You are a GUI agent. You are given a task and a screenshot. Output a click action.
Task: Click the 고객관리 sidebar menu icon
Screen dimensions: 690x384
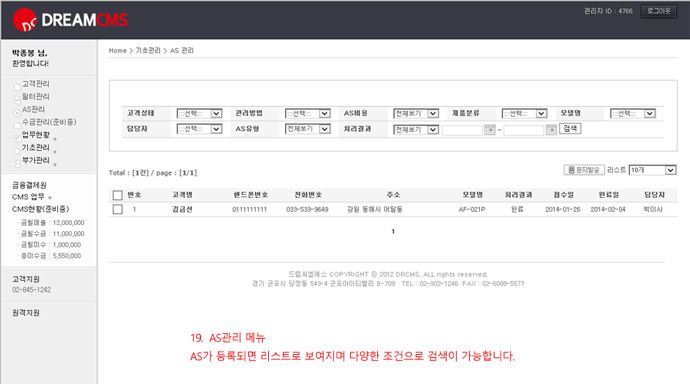[x=17, y=86]
